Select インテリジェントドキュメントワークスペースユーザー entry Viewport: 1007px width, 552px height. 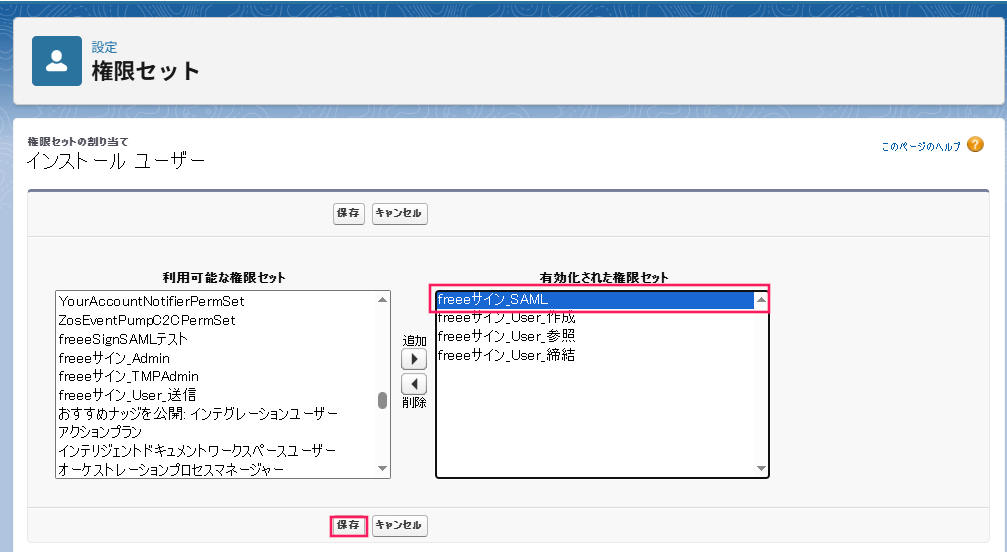216,451
